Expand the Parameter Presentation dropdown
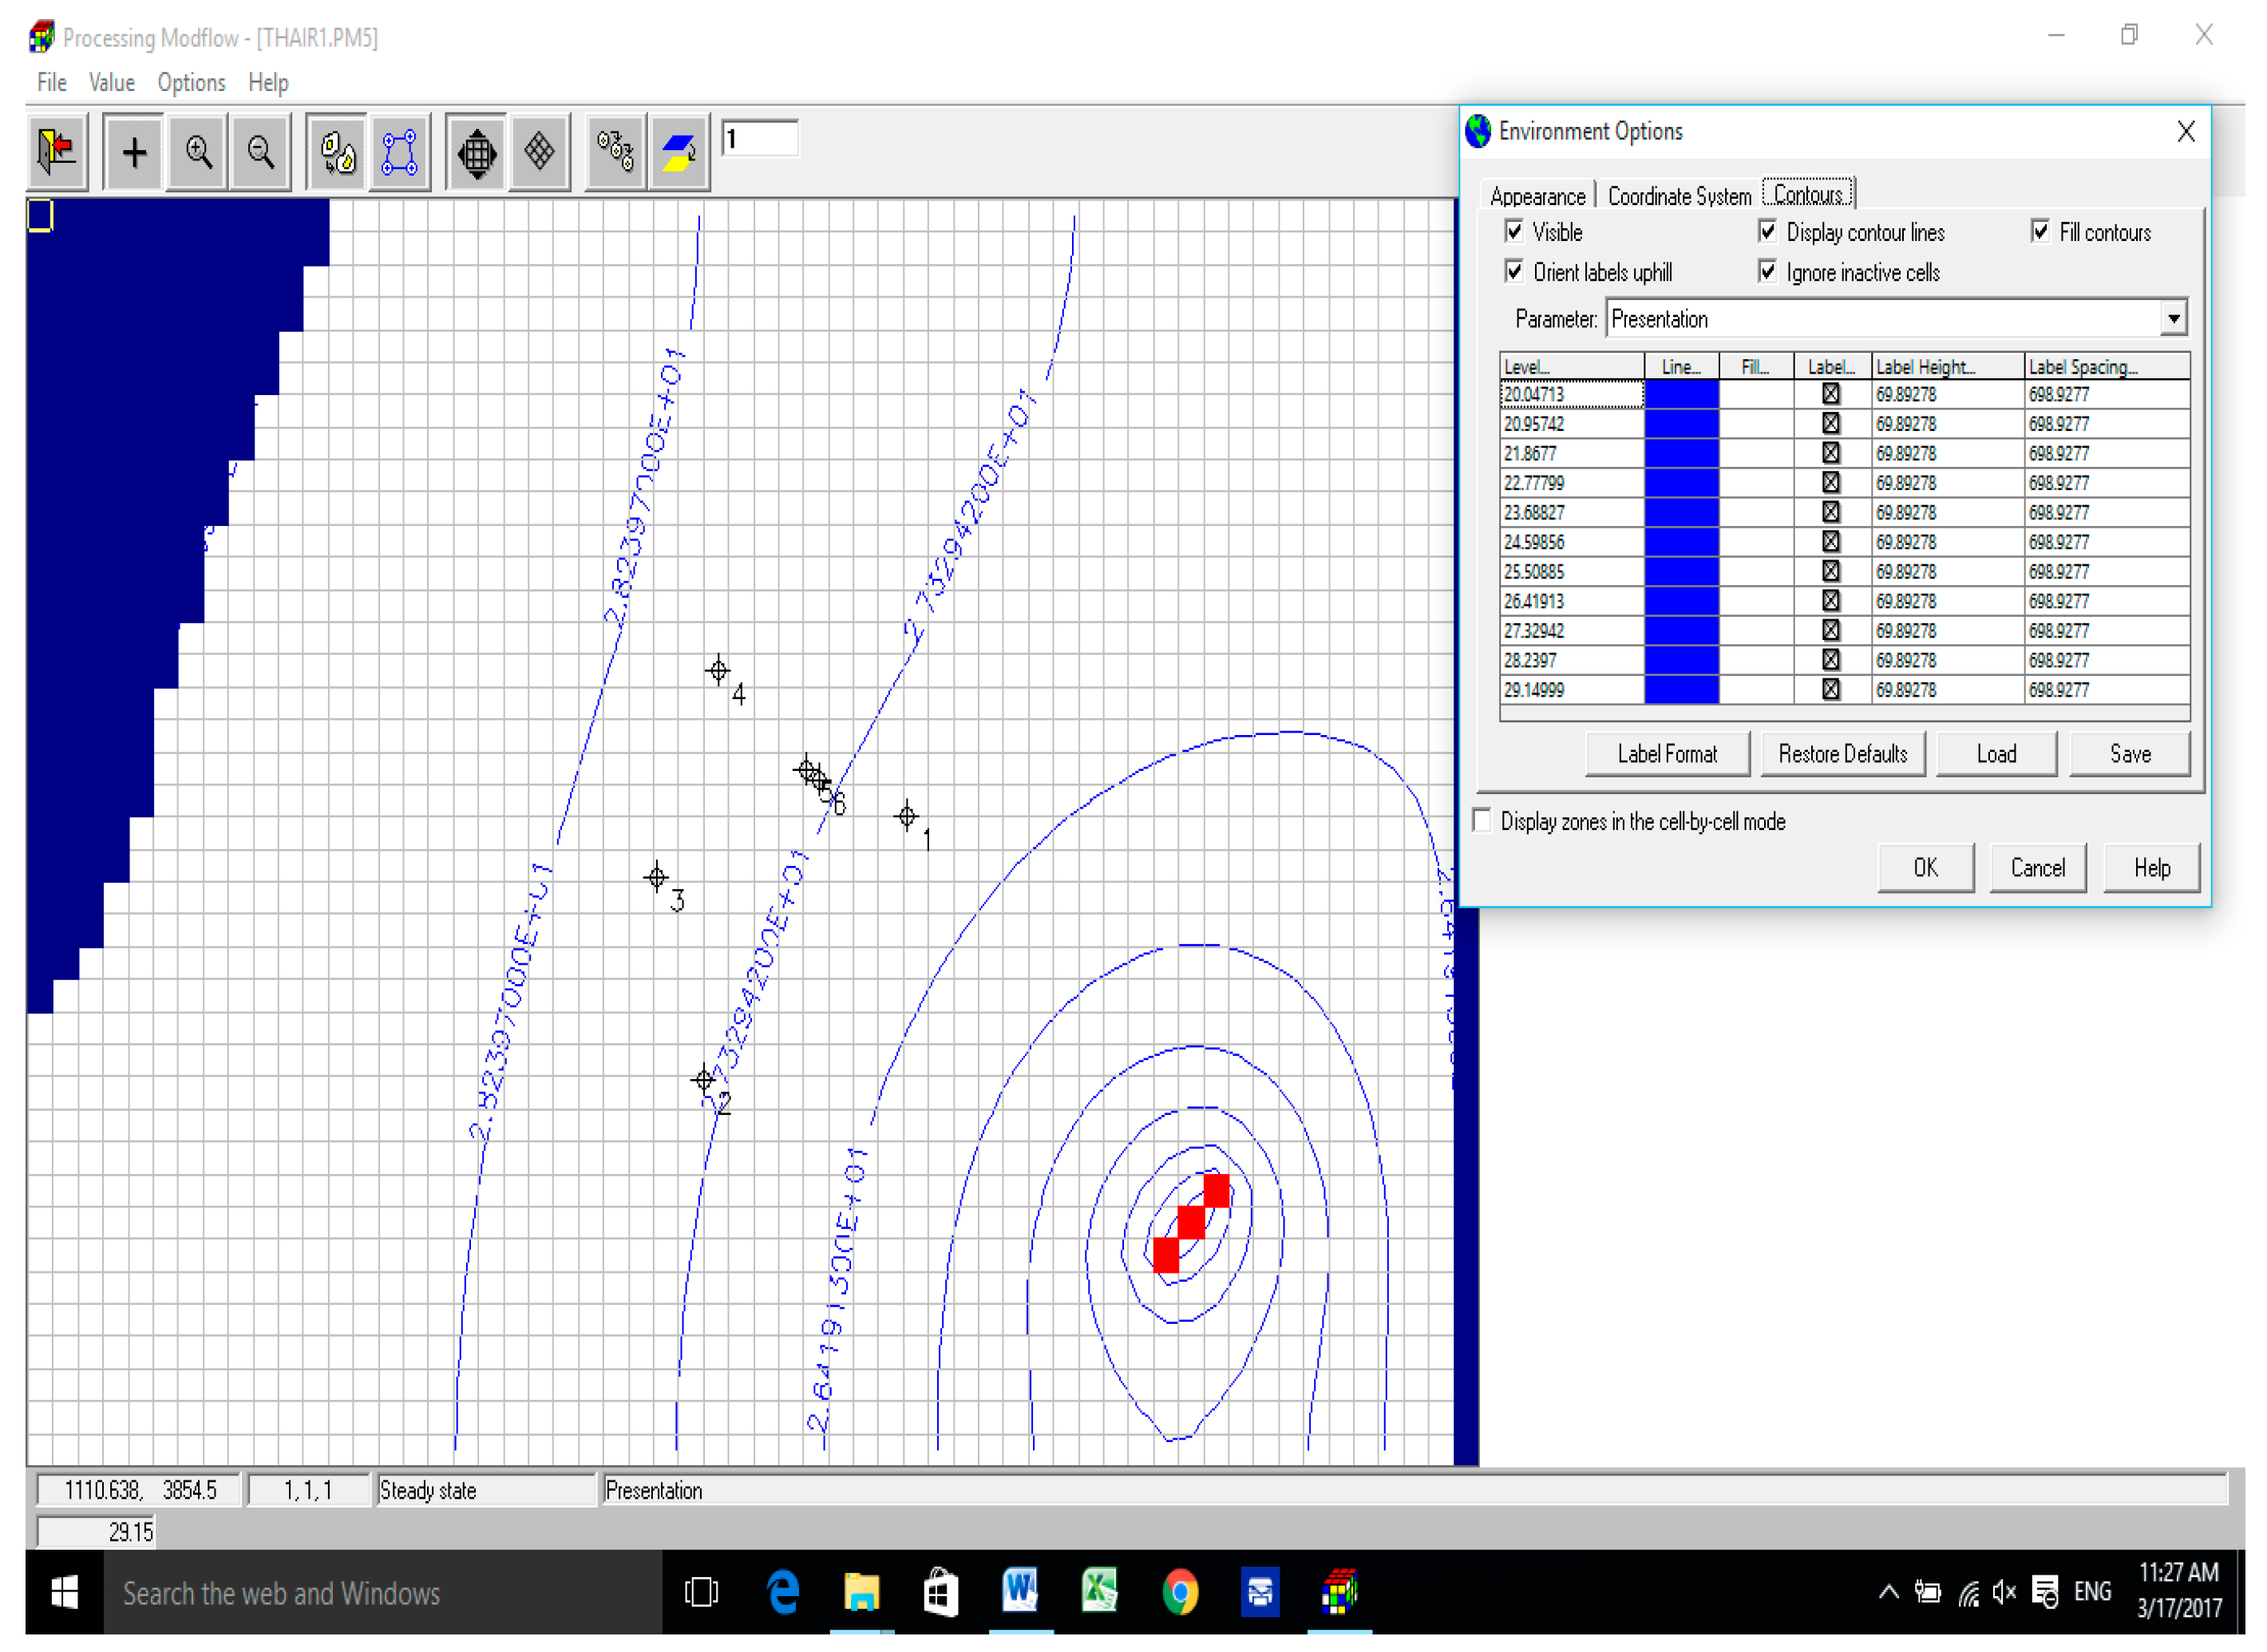This screenshot has height=1652, width=2267. pyautogui.click(x=2172, y=319)
